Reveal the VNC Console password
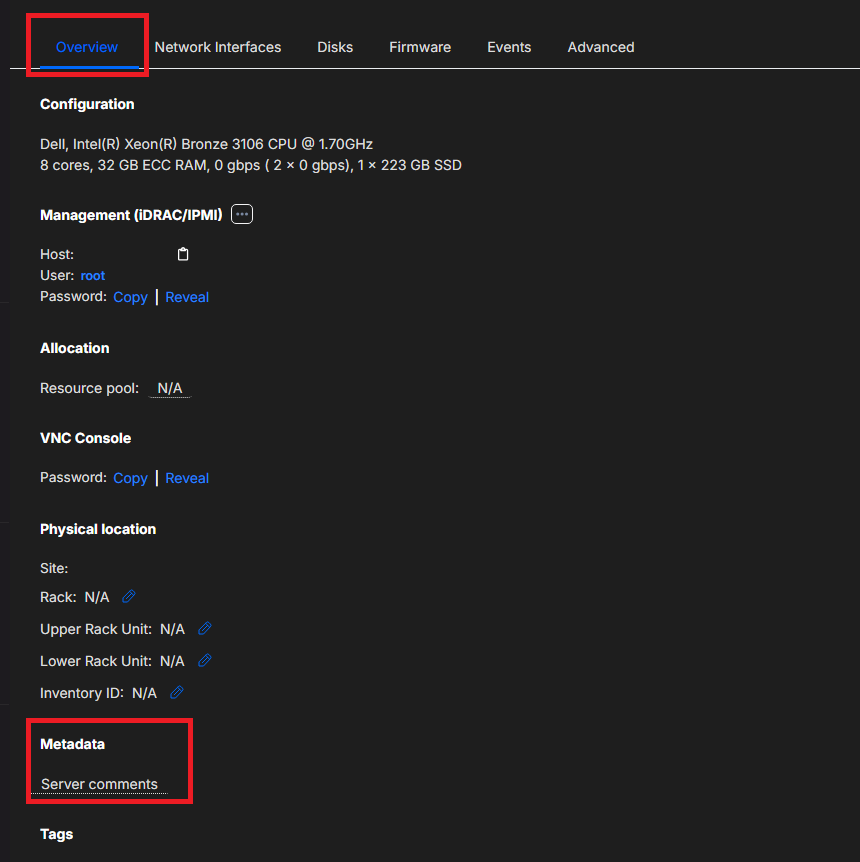This screenshot has width=860, height=862. coord(187,478)
